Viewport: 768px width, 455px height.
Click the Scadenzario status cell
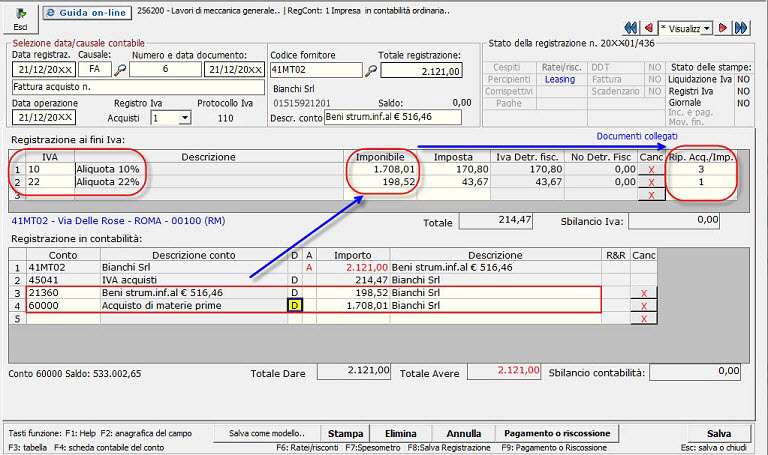tap(615, 92)
